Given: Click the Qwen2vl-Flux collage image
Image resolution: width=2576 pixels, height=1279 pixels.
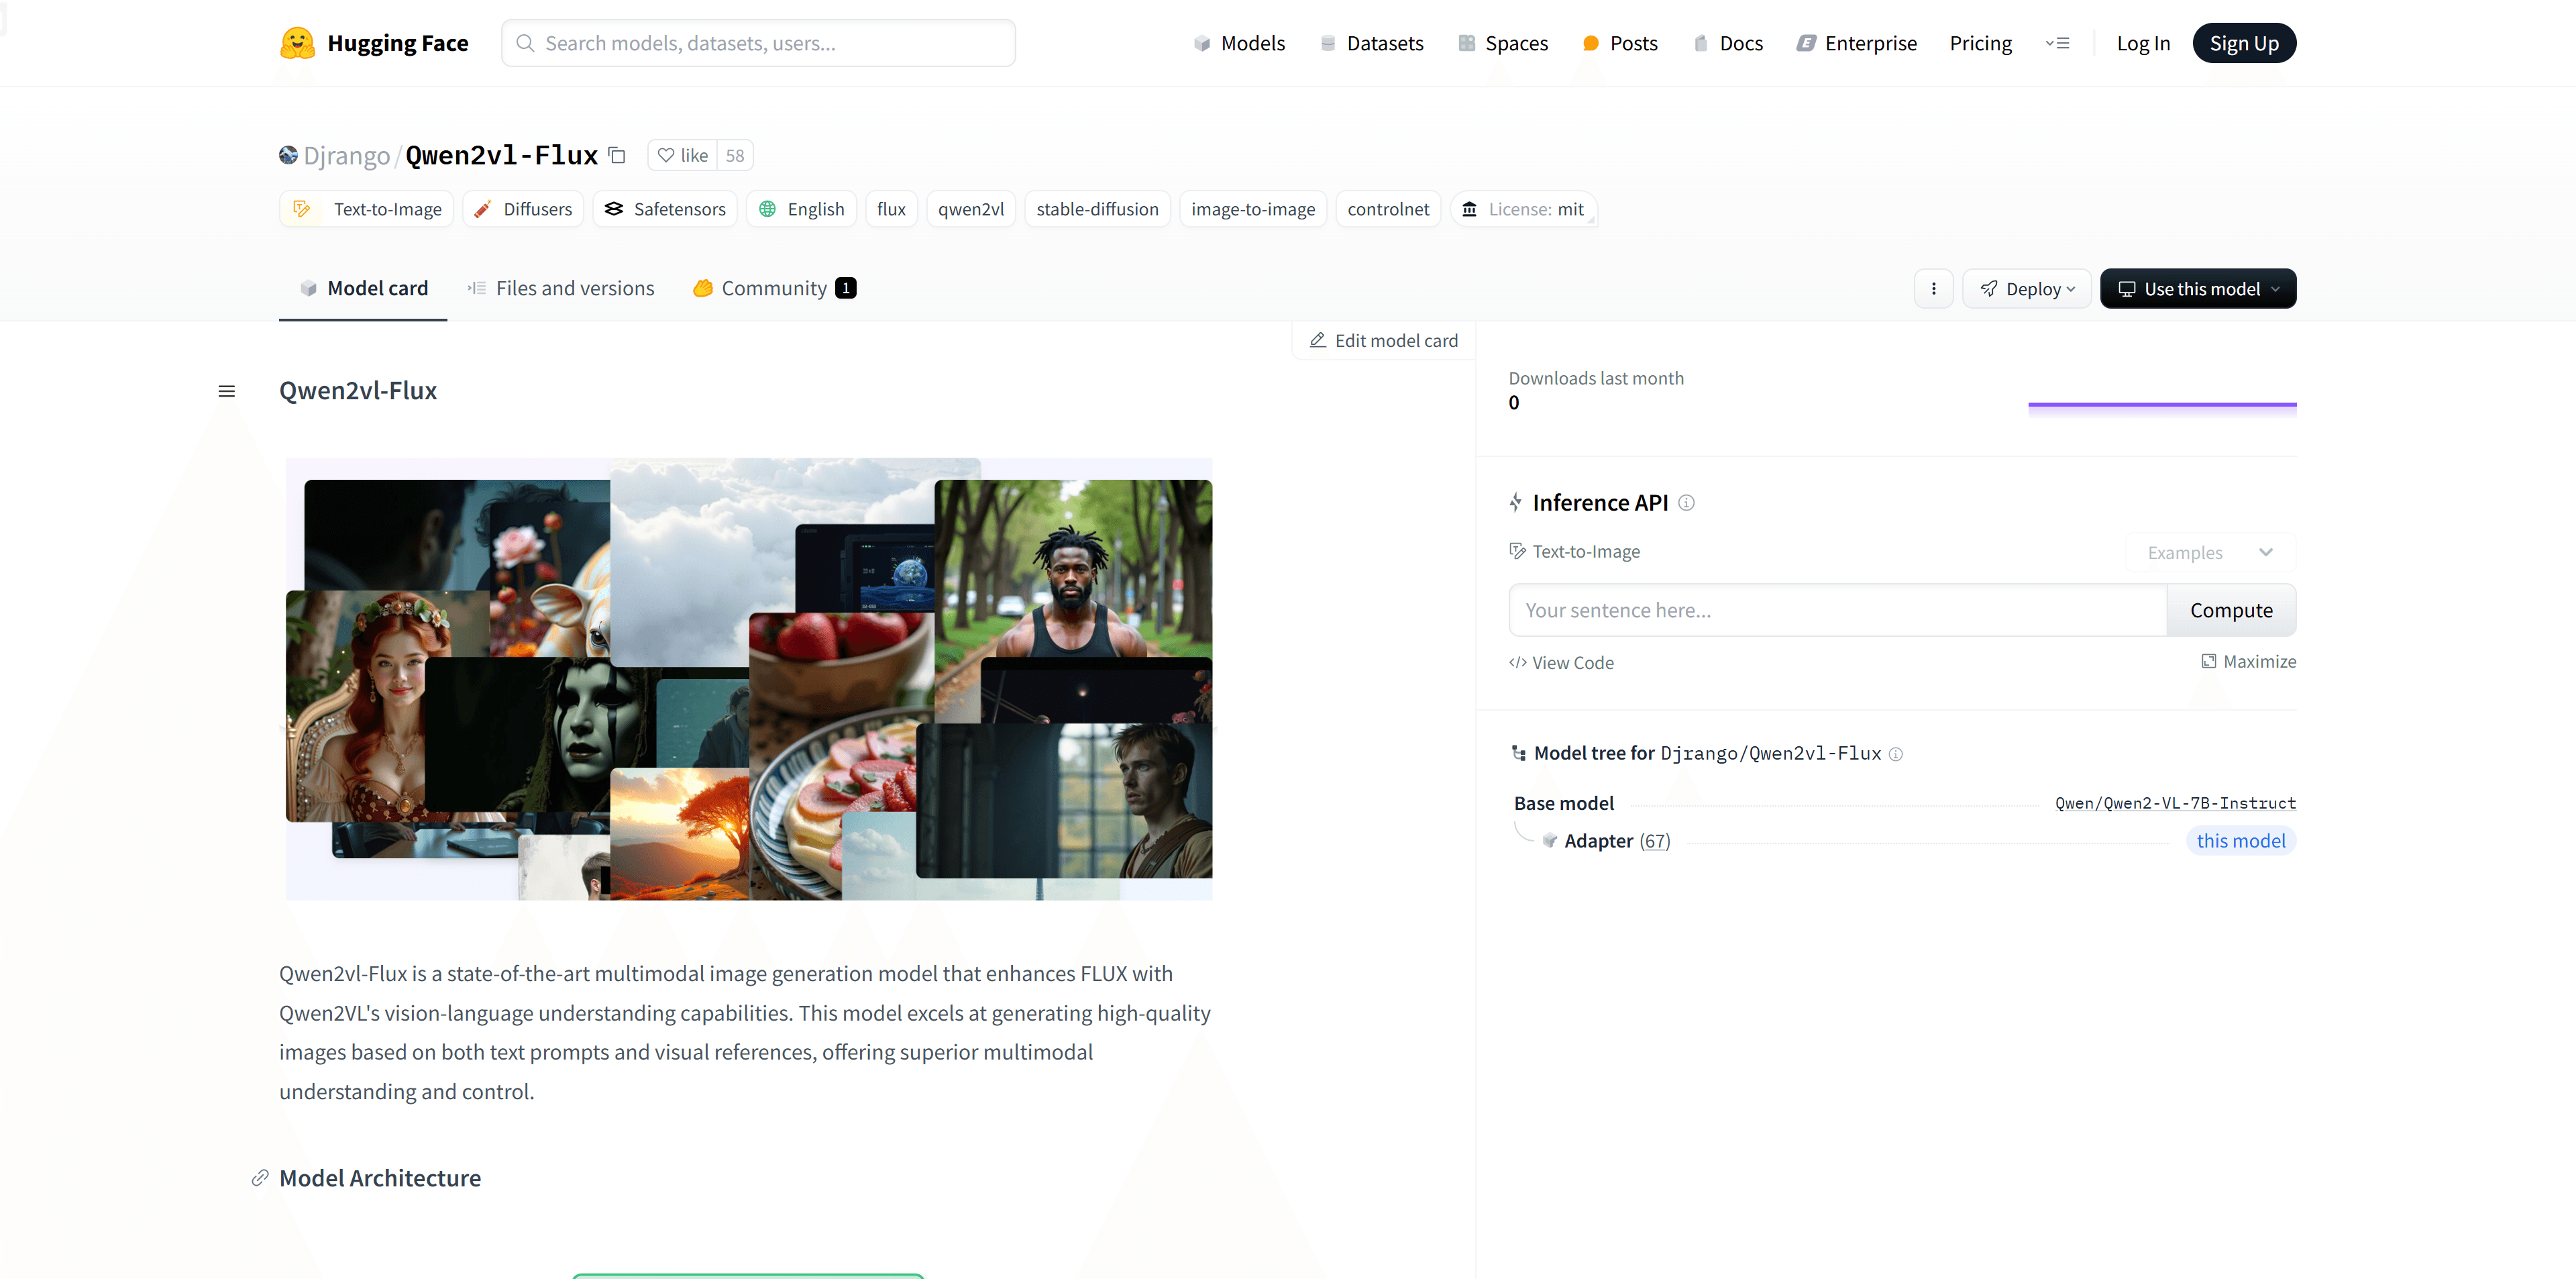Looking at the screenshot, I should [748, 679].
